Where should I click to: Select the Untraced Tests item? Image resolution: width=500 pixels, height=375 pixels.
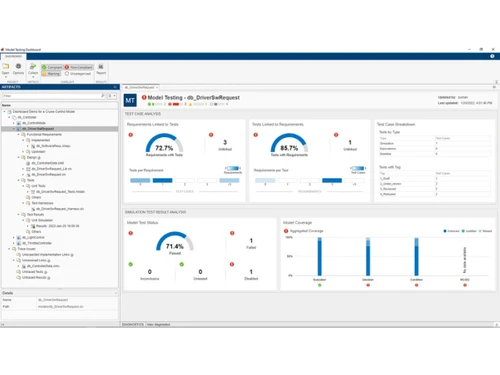click(33, 272)
